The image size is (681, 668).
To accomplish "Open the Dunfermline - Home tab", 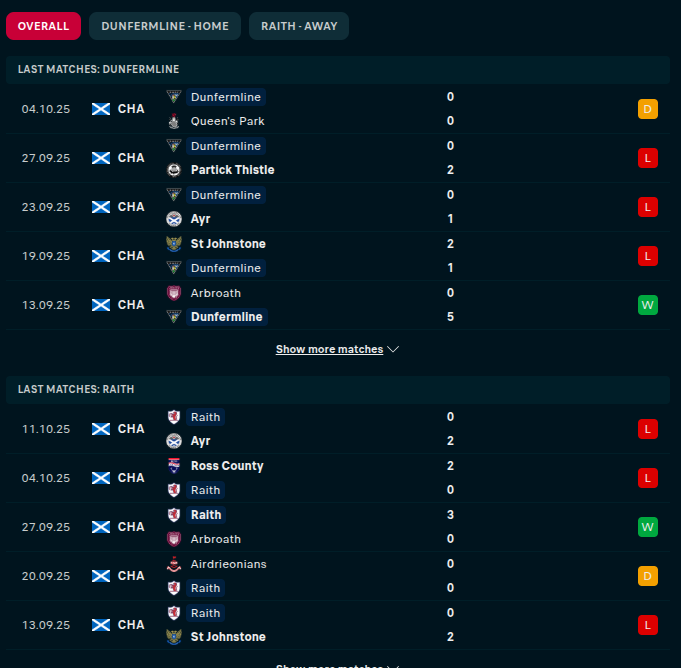I will [x=165, y=26].
